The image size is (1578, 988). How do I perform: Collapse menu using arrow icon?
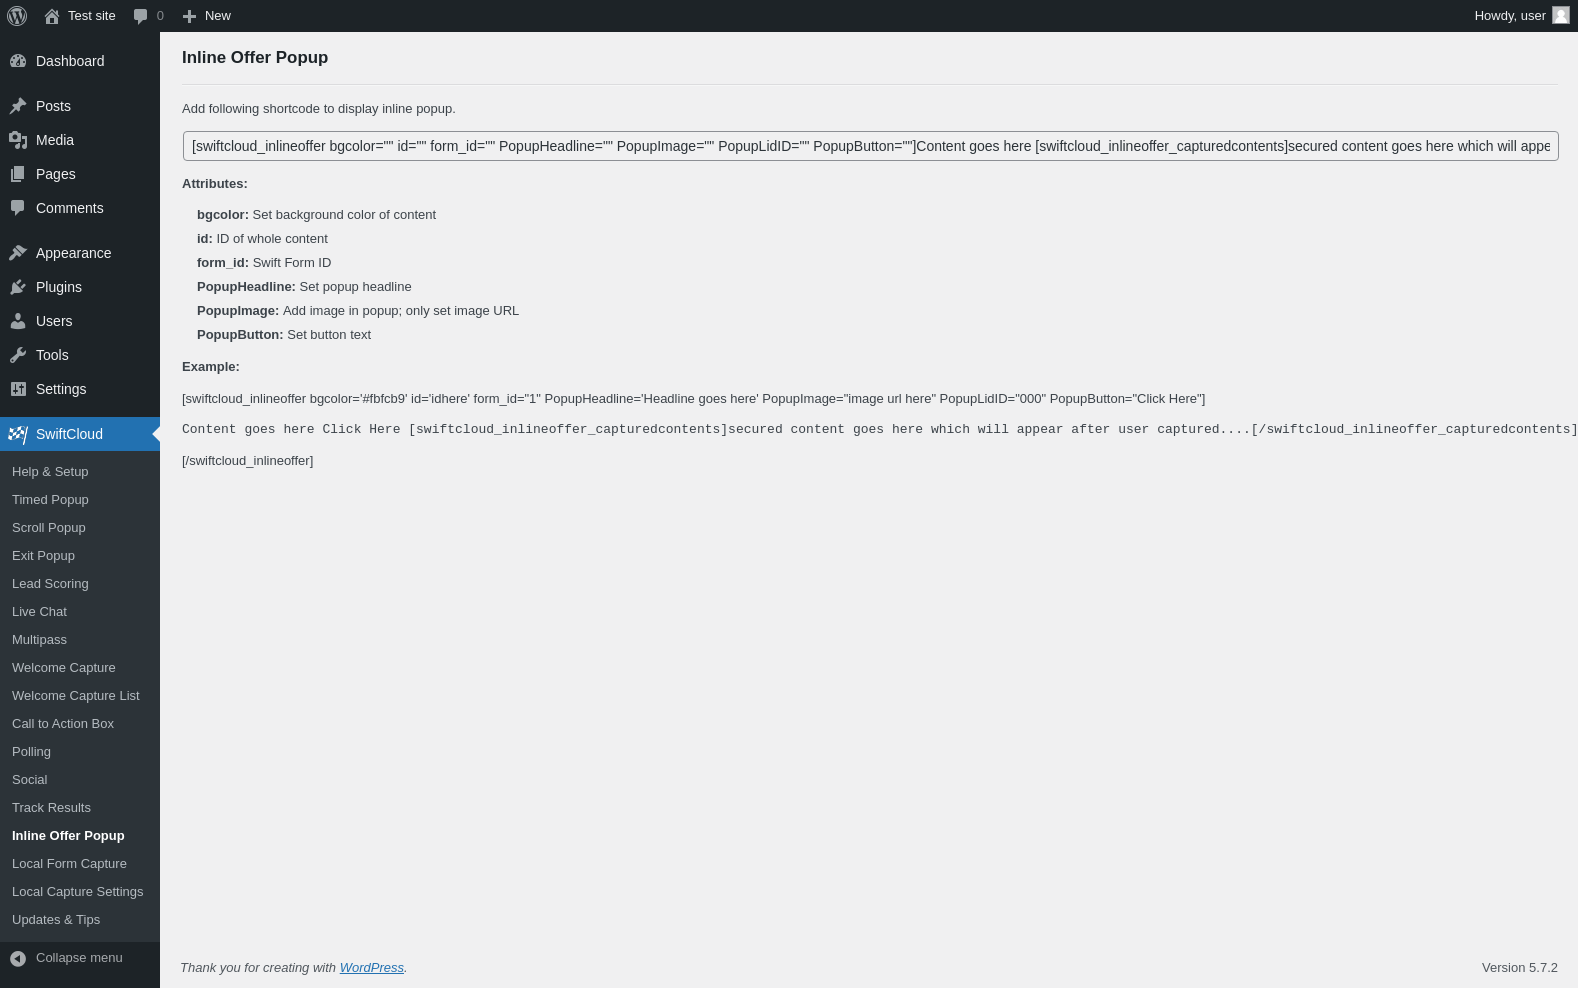coord(18,958)
